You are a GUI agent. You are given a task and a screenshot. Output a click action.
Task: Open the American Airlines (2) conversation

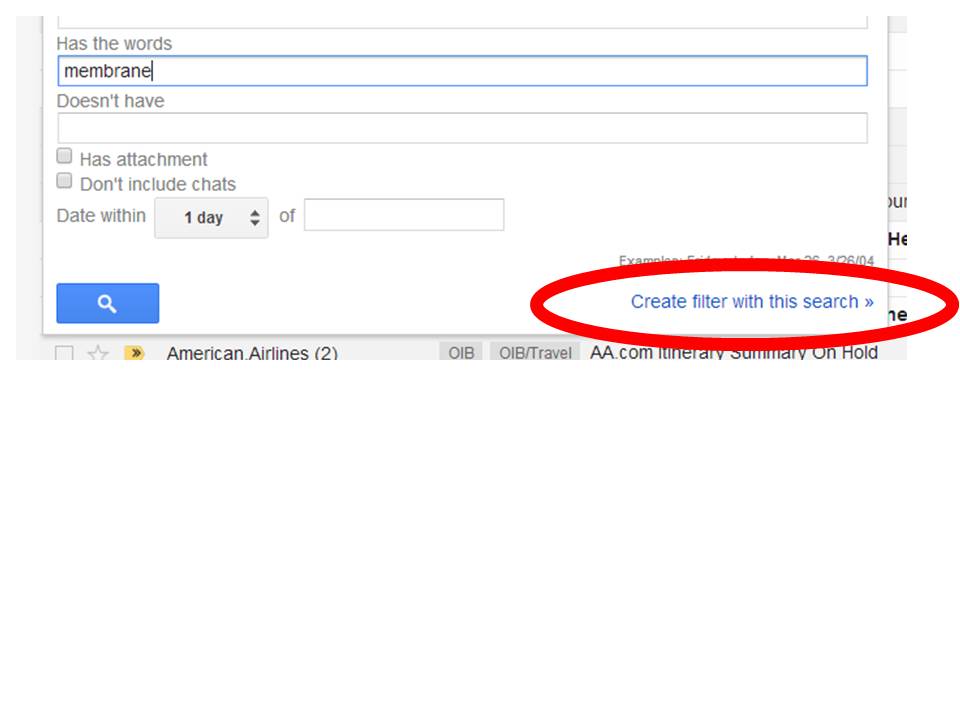click(x=251, y=353)
